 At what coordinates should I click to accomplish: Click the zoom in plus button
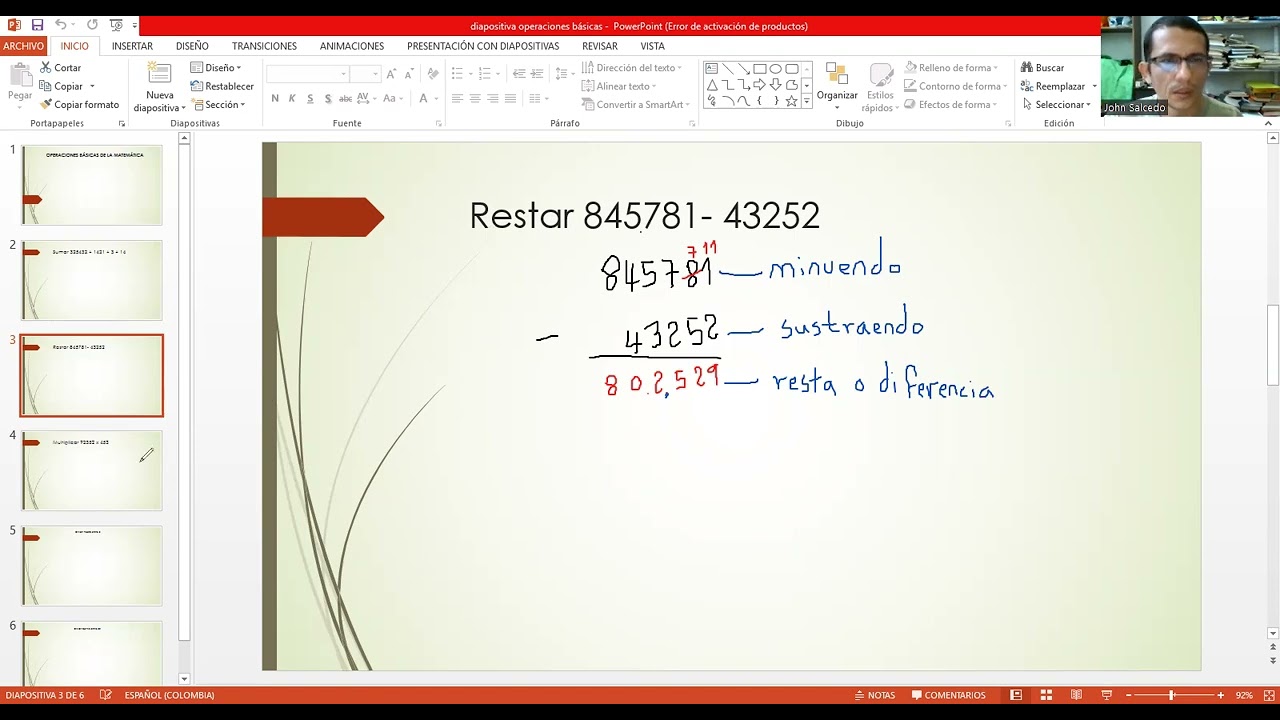pyautogui.click(x=1220, y=695)
